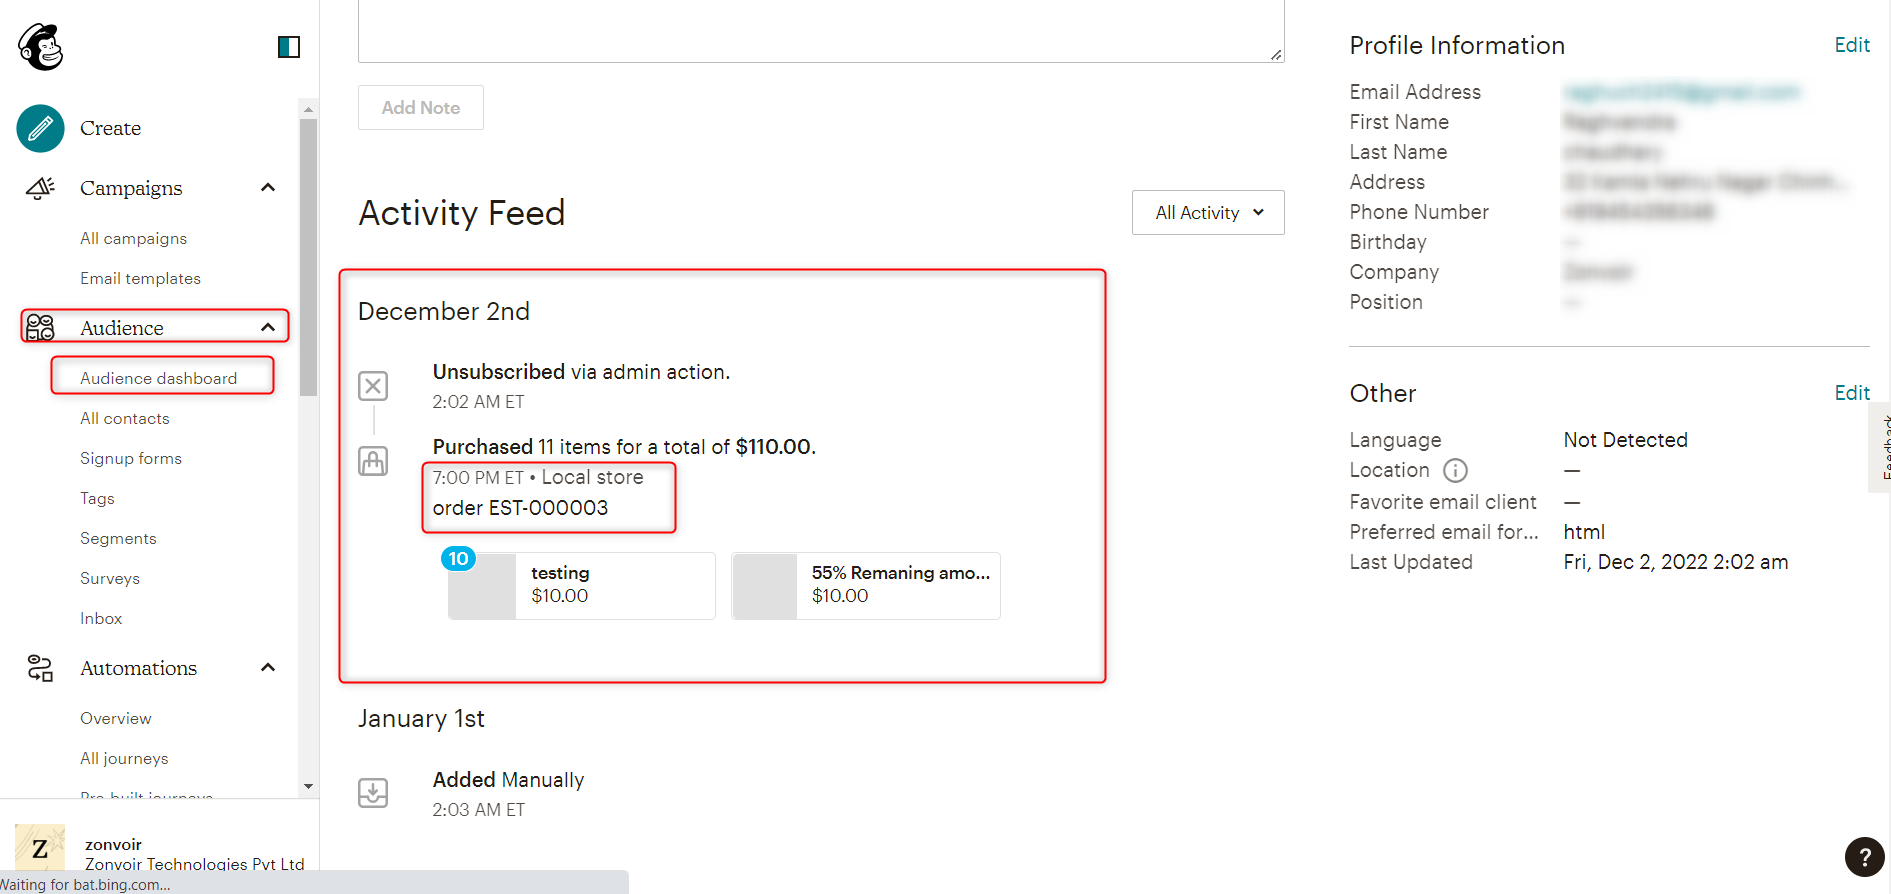This screenshot has height=894, width=1891.
Task: Toggle the sidebar collapse control
Action: tap(288, 46)
